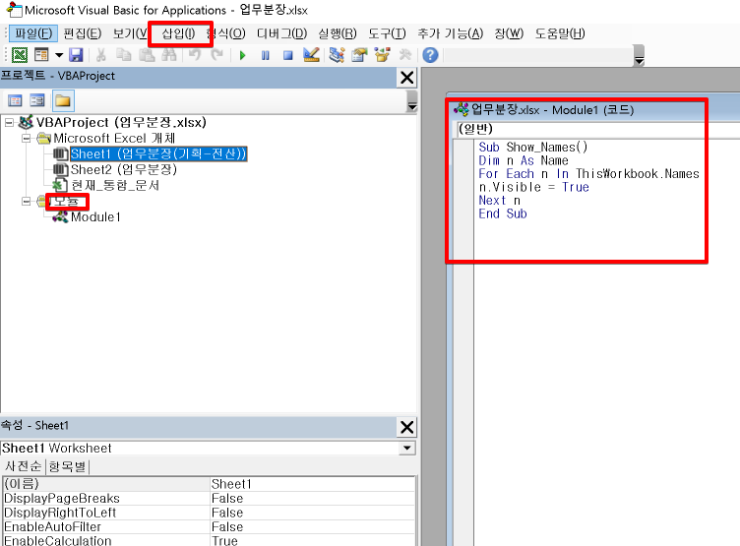Switch to the 항목별 tab

[x=67, y=466]
